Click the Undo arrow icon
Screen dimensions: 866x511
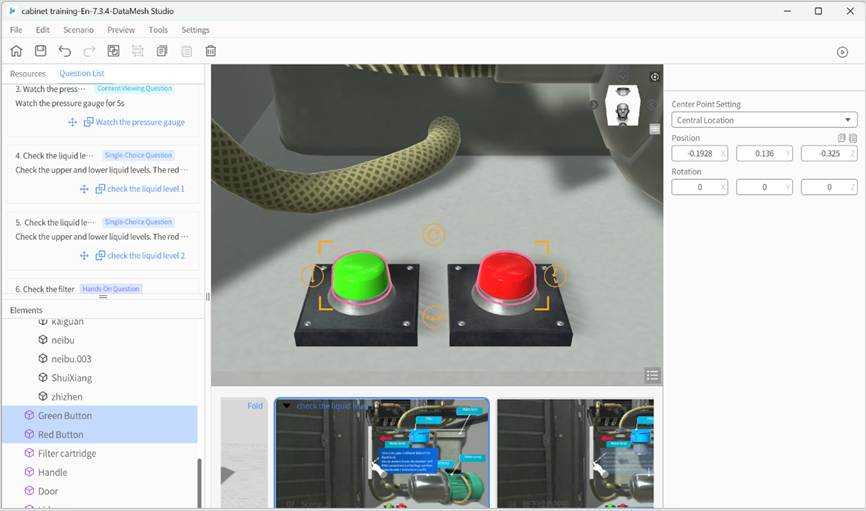click(65, 51)
